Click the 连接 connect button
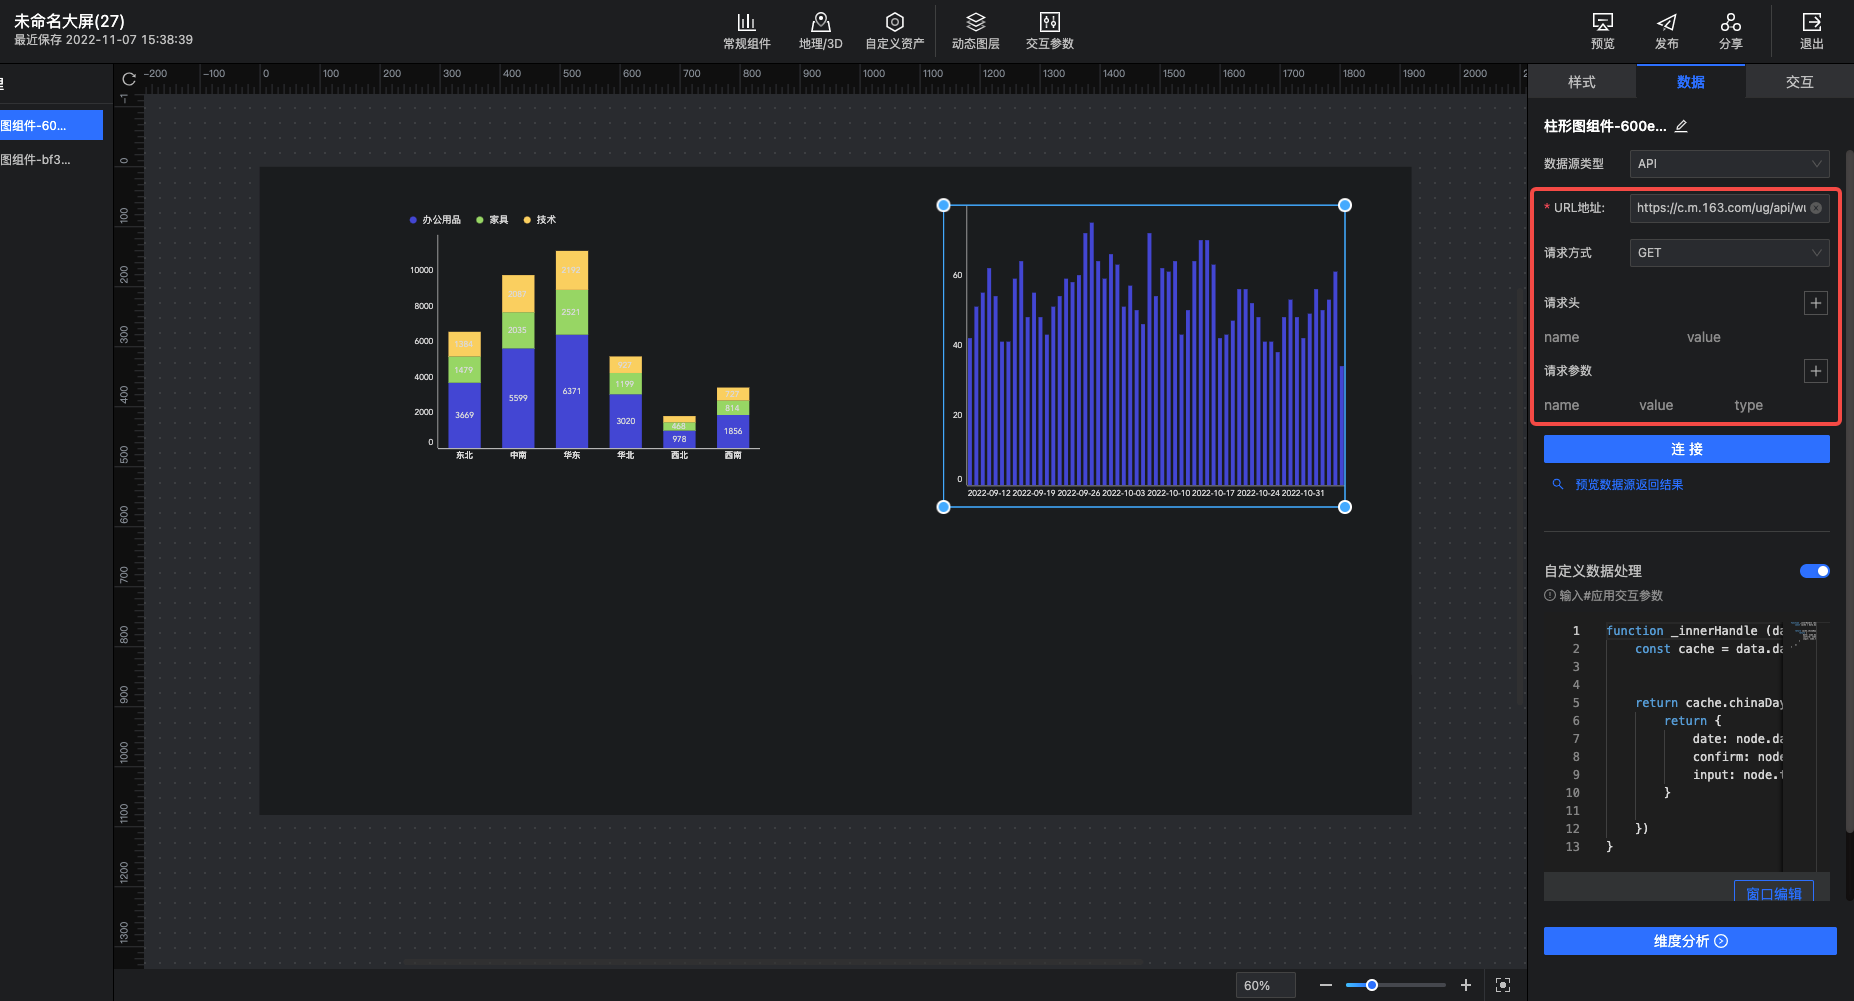1854x1001 pixels. (1686, 449)
